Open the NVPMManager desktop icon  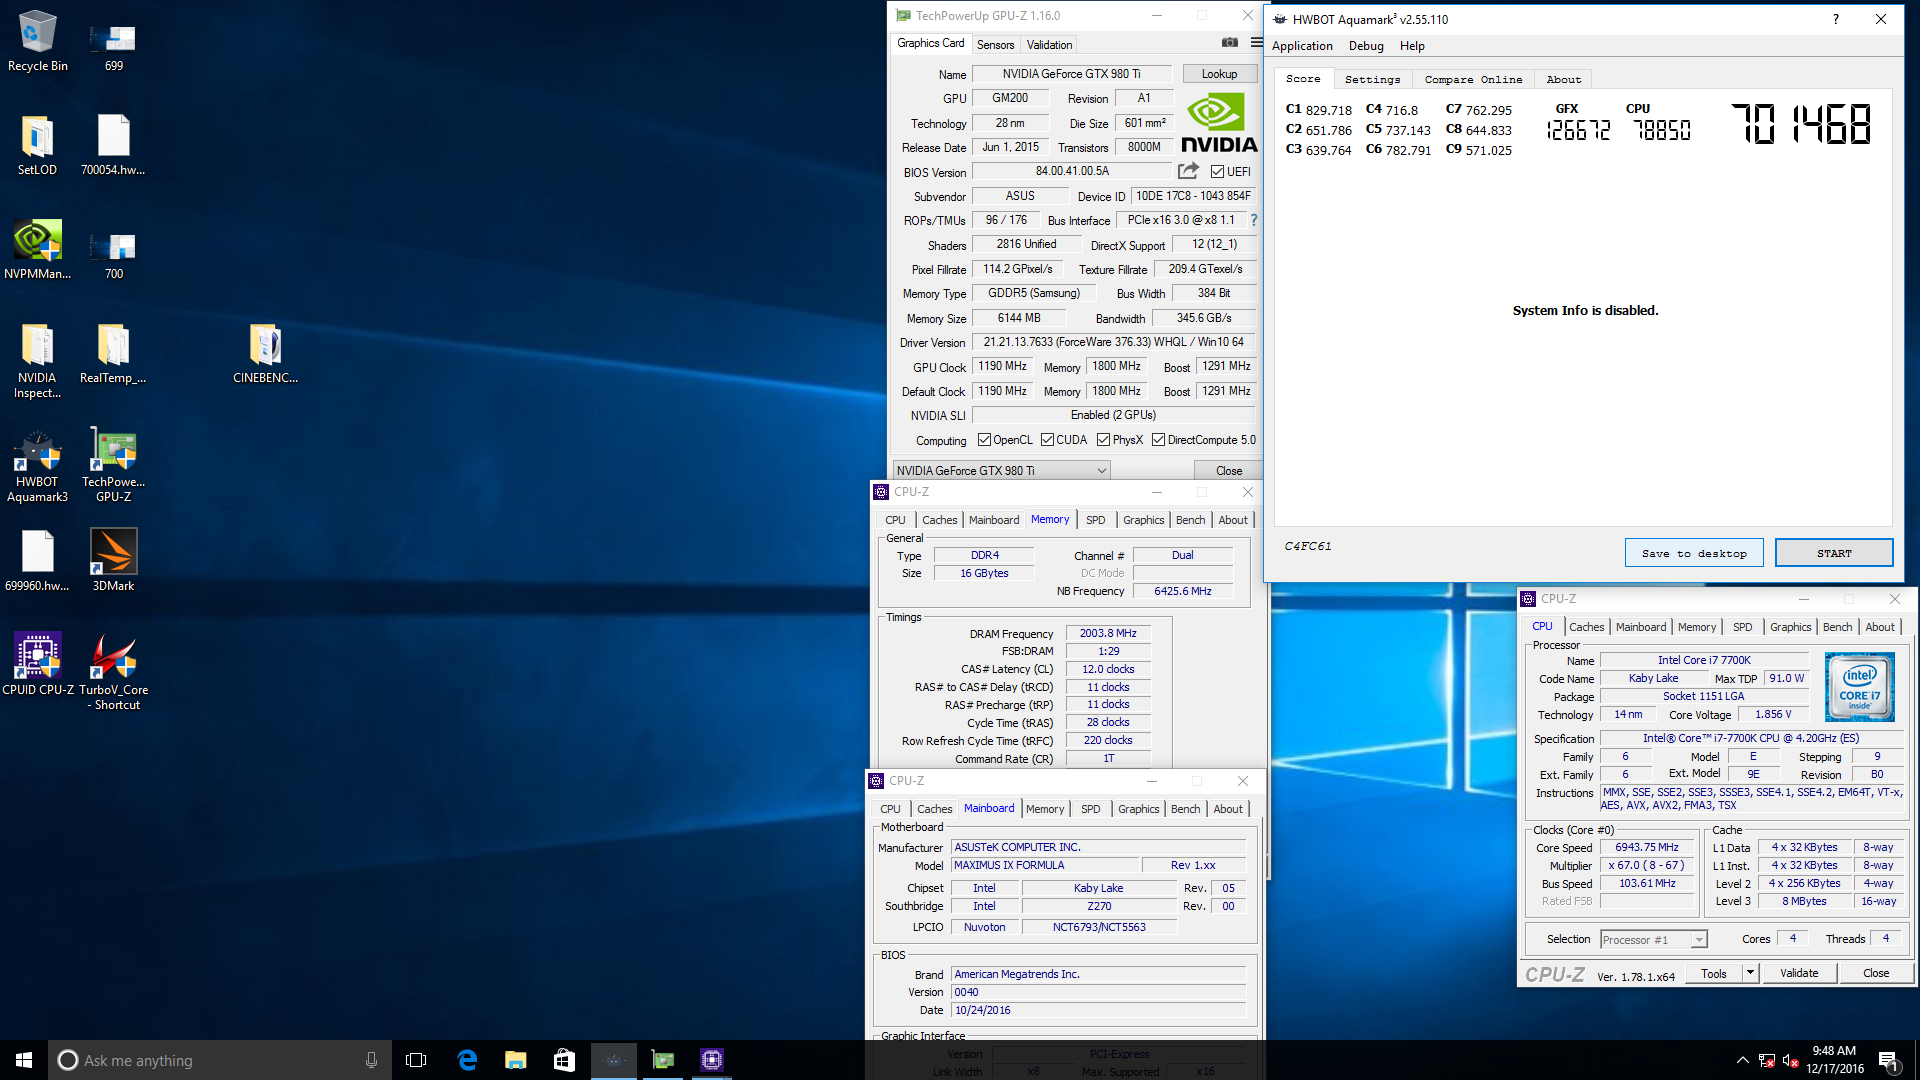(37, 249)
